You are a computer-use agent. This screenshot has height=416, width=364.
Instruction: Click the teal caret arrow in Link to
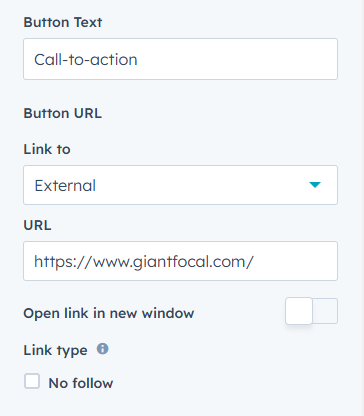315,185
